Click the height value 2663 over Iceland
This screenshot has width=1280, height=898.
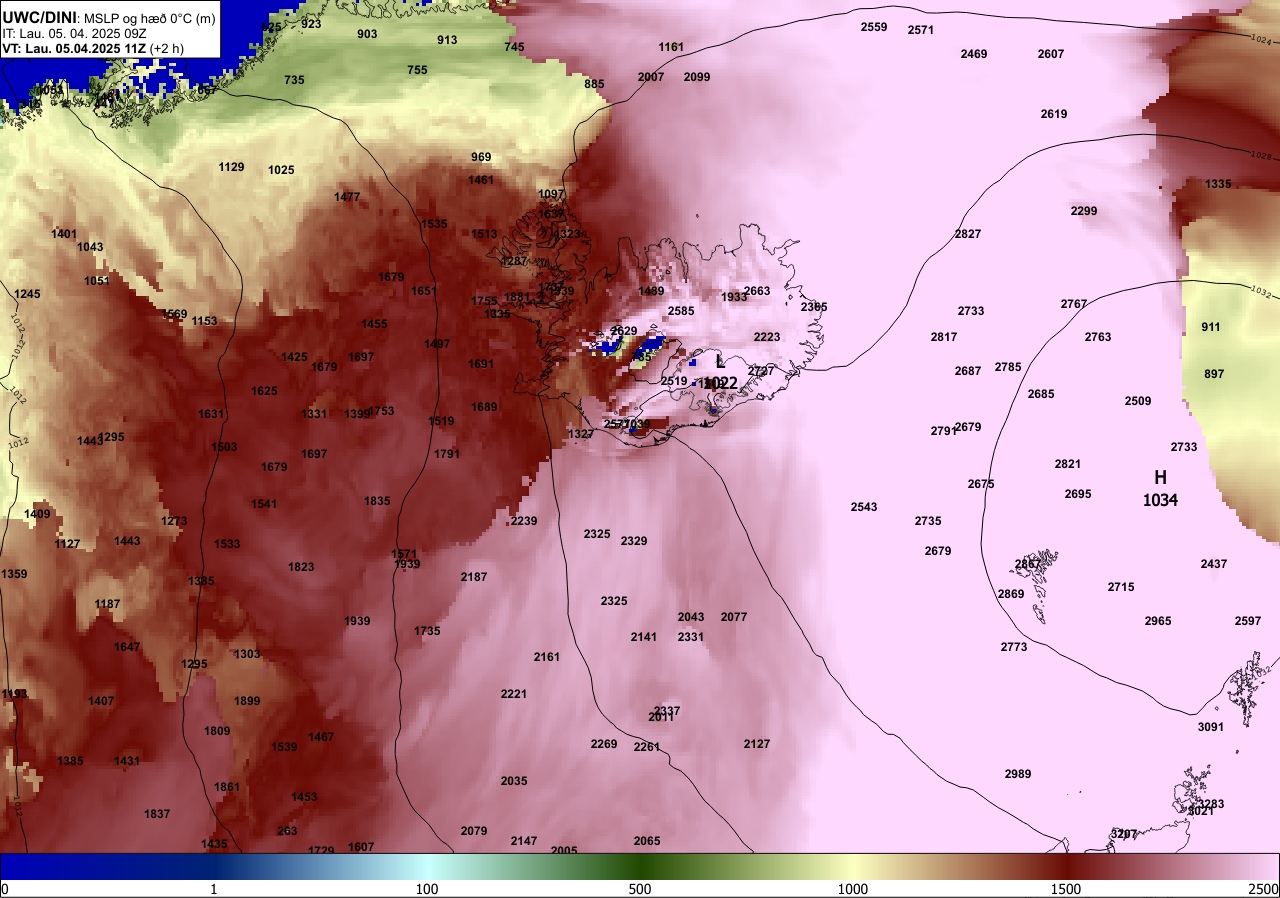[x=757, y=291]
